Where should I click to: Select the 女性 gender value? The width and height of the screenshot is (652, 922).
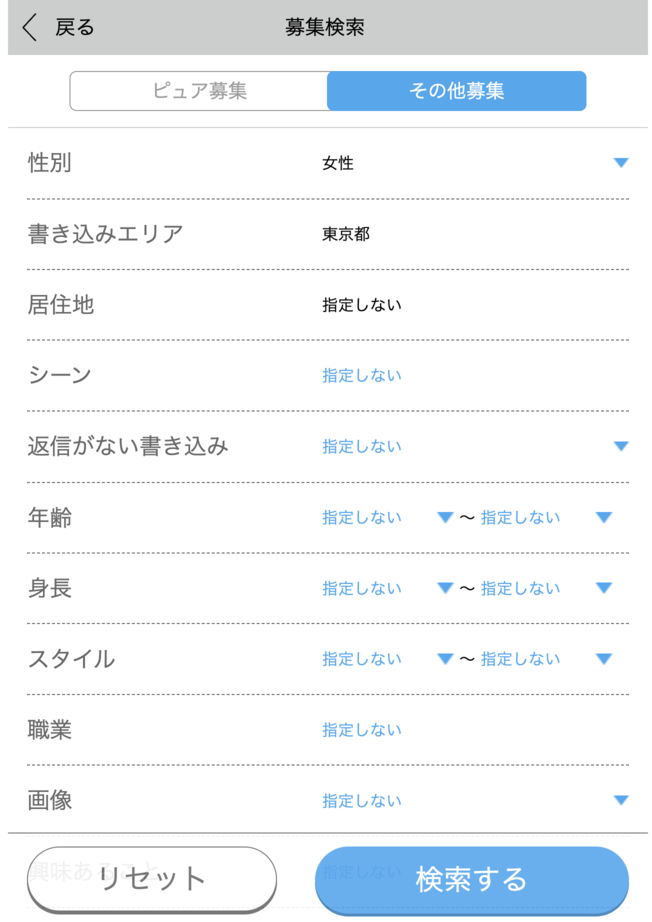click(x=337, y=163)
